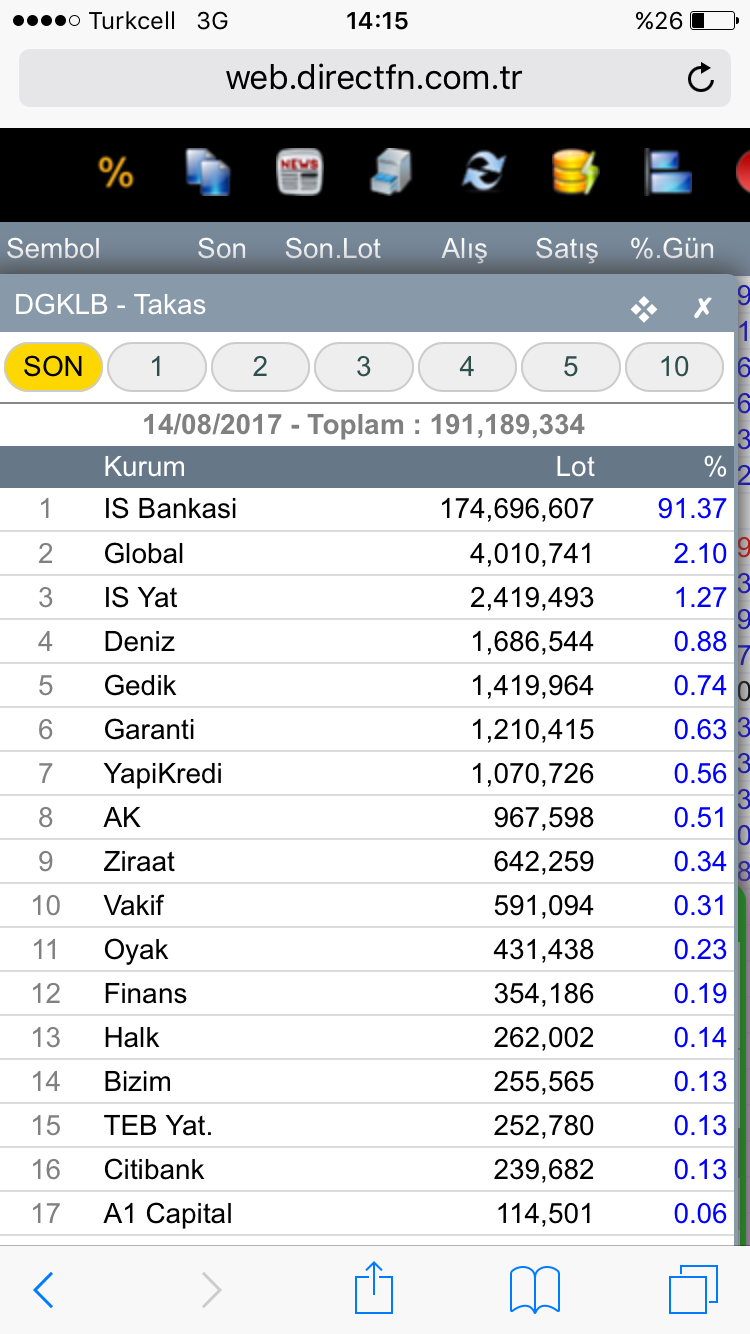Open Safari share sheet icon
Viewport: 750px width, 1334px height.
[372, 1287]
